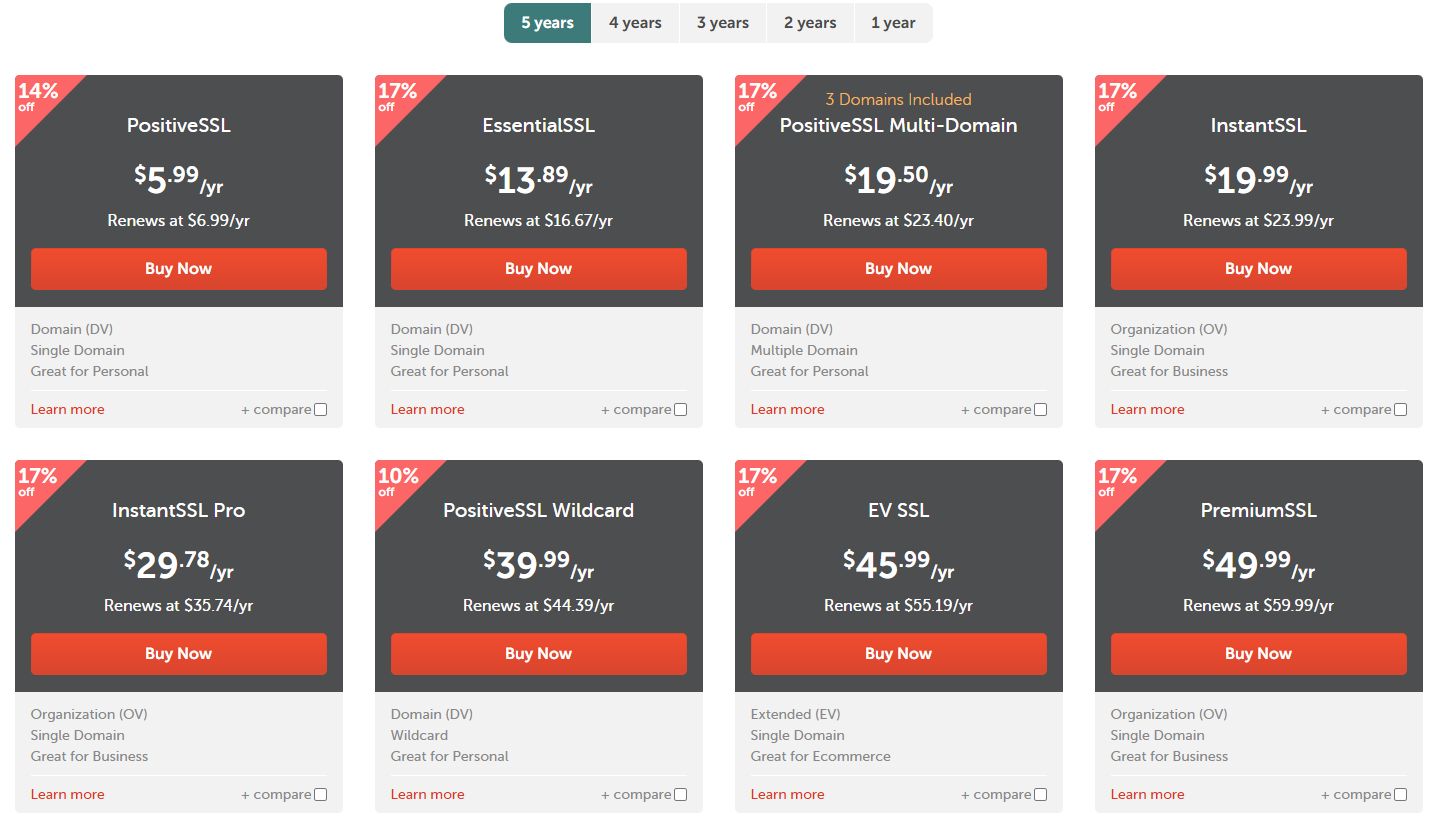Viewport: 1440px width, 819px height.
Task: Switch to the 2 years tab
Action: point(810,23)
